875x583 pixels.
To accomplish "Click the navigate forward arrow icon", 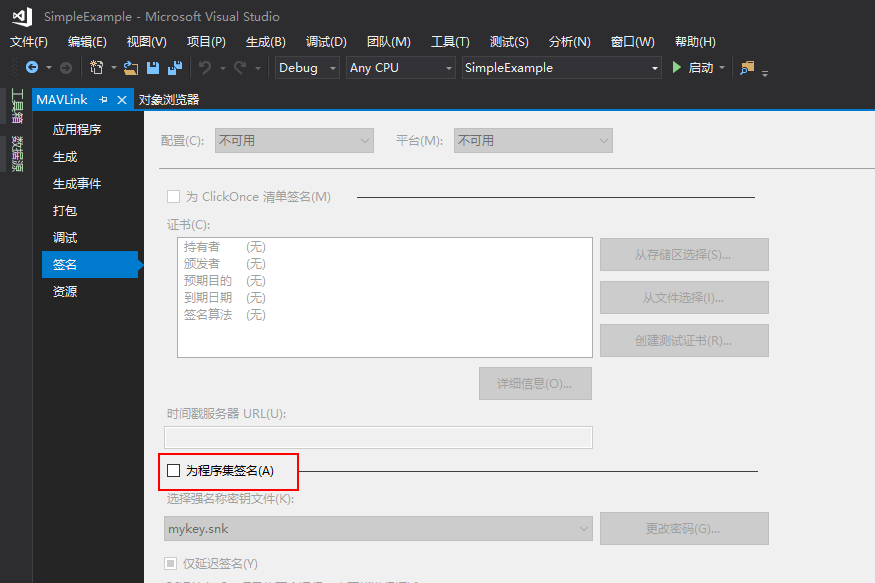I will click(66, 68).
